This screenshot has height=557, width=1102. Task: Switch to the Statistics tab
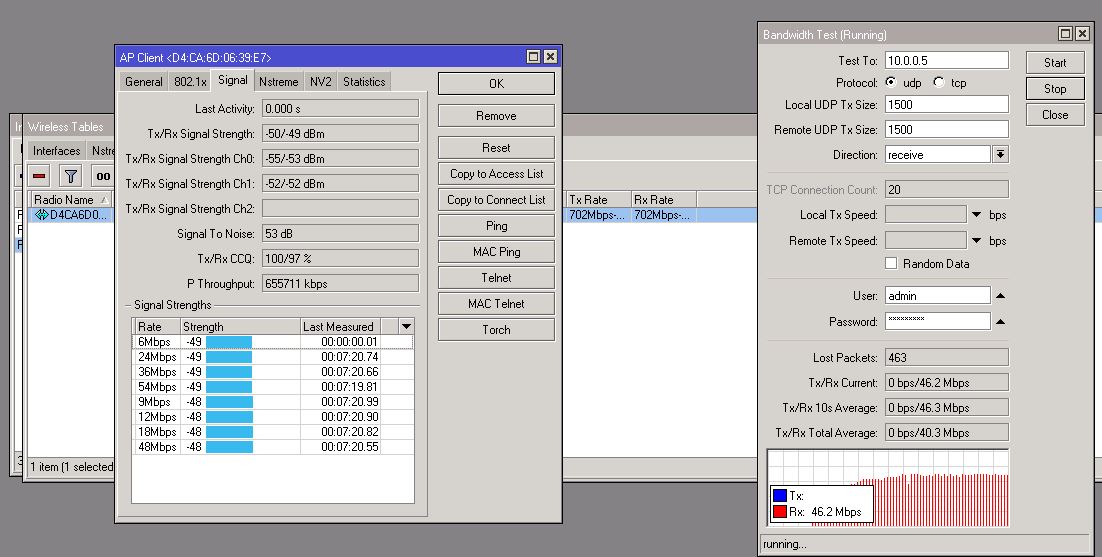coord(364,82)
